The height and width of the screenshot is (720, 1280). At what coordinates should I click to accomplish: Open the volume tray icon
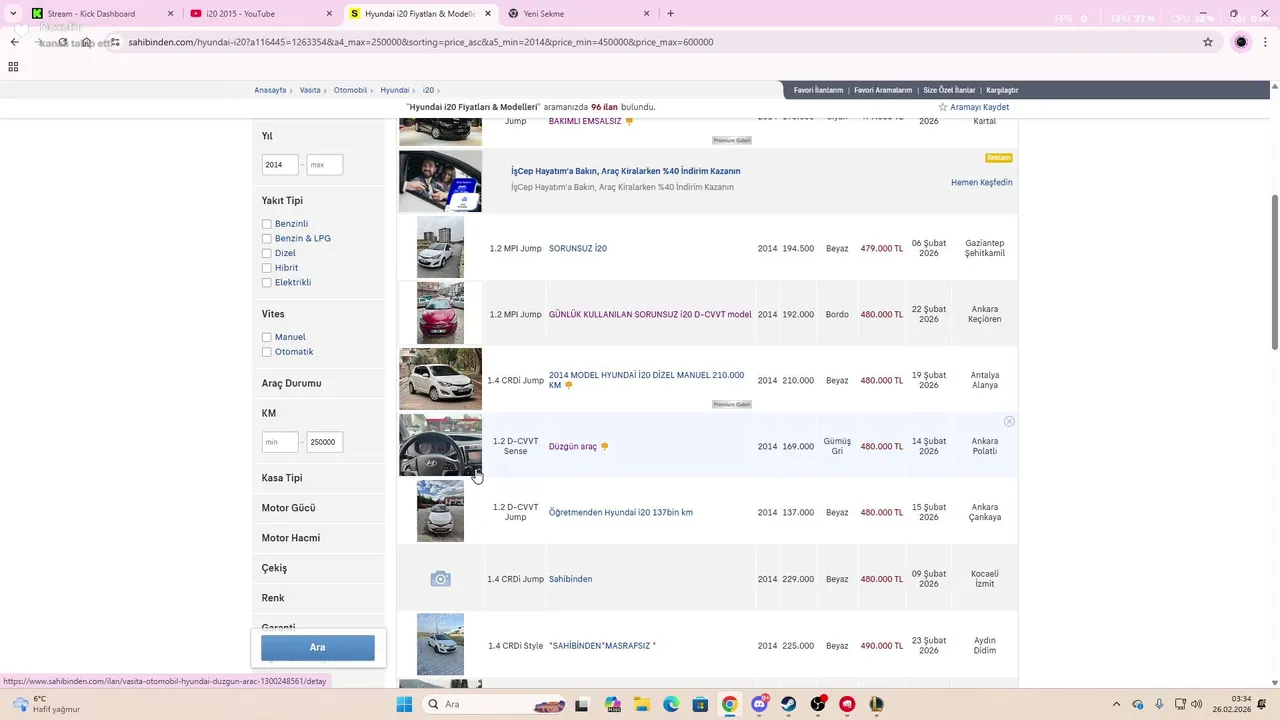(1197, 704)
